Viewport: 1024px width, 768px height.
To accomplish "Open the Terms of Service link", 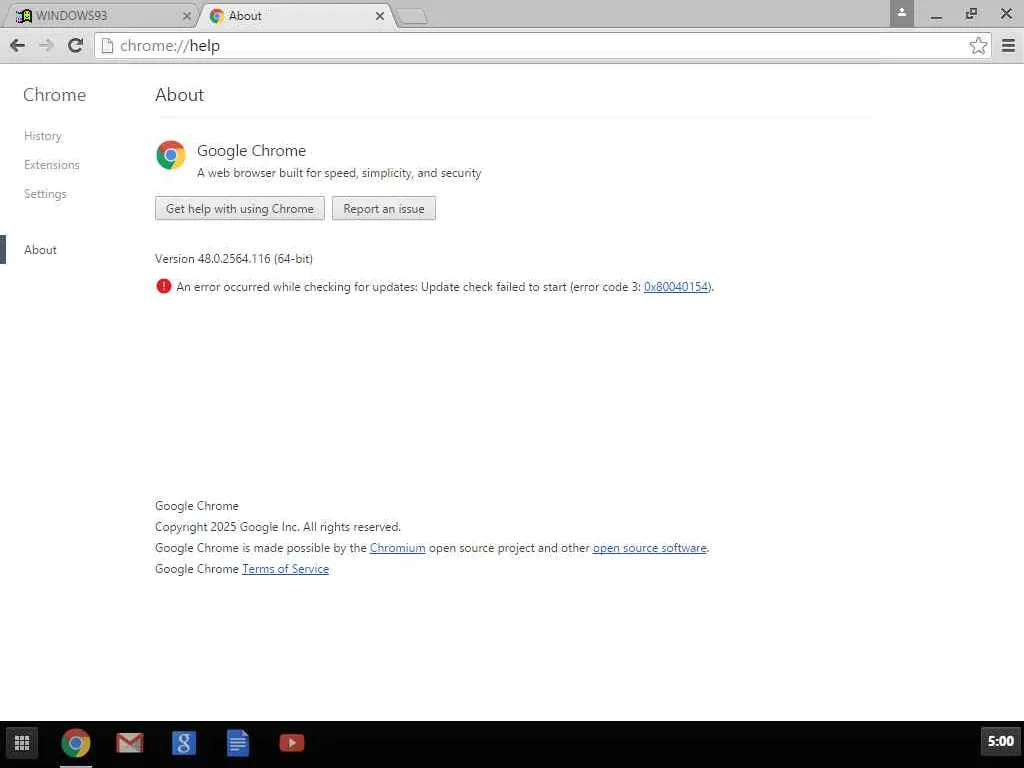I will [285, 569].
